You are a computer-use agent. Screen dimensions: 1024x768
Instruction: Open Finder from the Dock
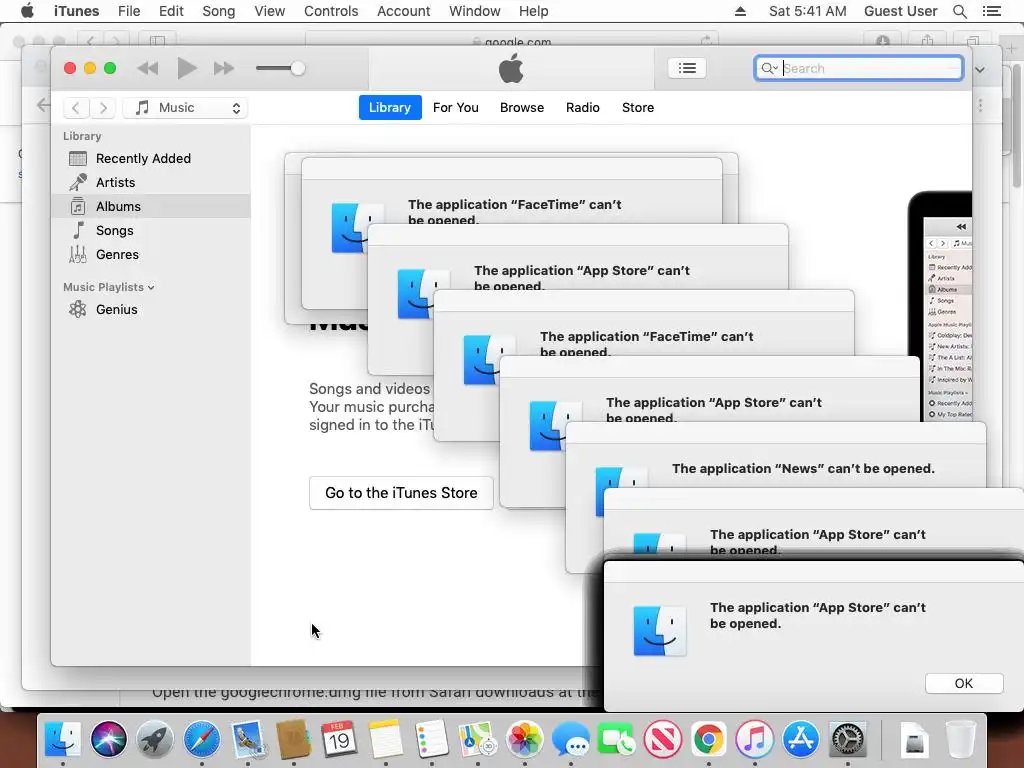click(x=63, y=739)
